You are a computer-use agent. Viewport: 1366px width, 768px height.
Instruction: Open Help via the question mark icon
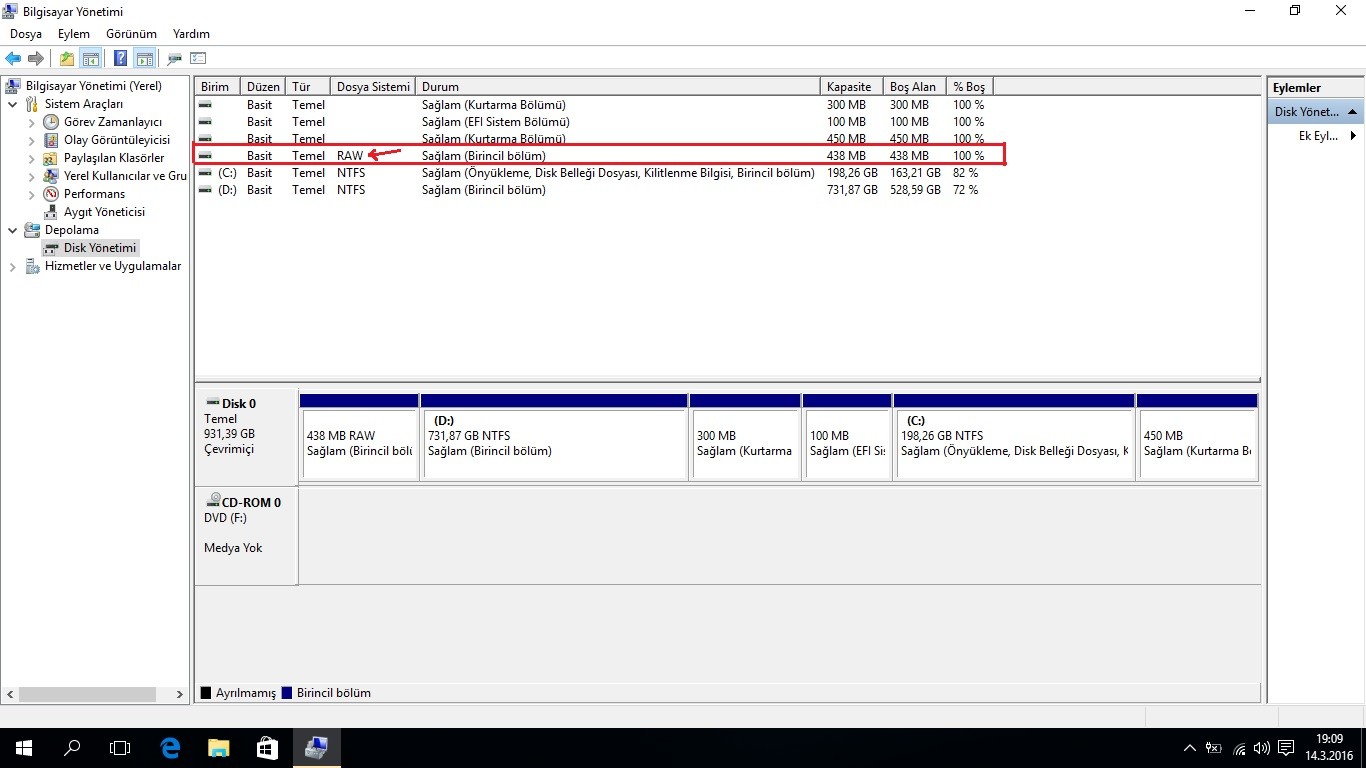pos(120,59)
